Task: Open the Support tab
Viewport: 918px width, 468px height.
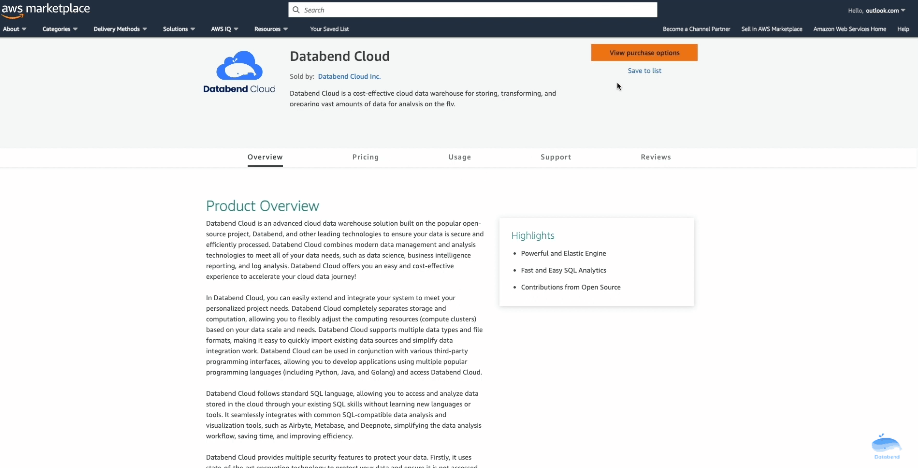Action: [556, 157]
